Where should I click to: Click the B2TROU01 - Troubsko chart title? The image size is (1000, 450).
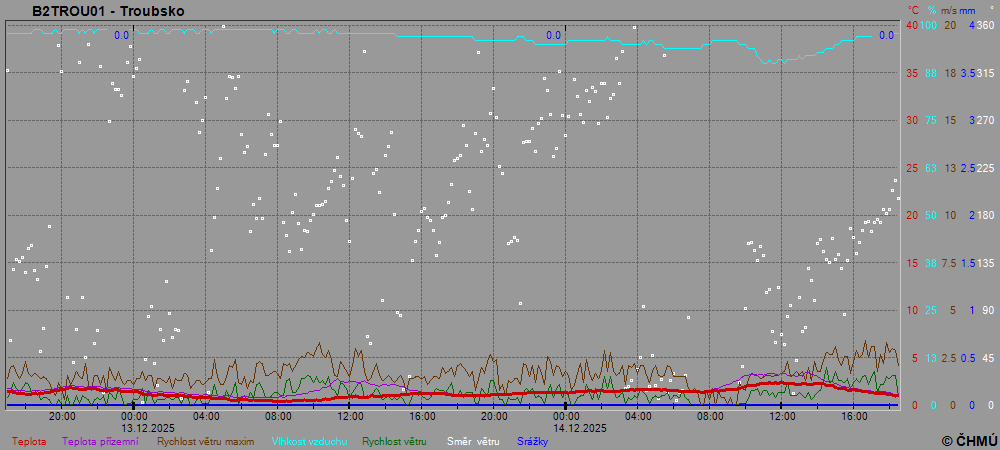(x=94, y=11)
